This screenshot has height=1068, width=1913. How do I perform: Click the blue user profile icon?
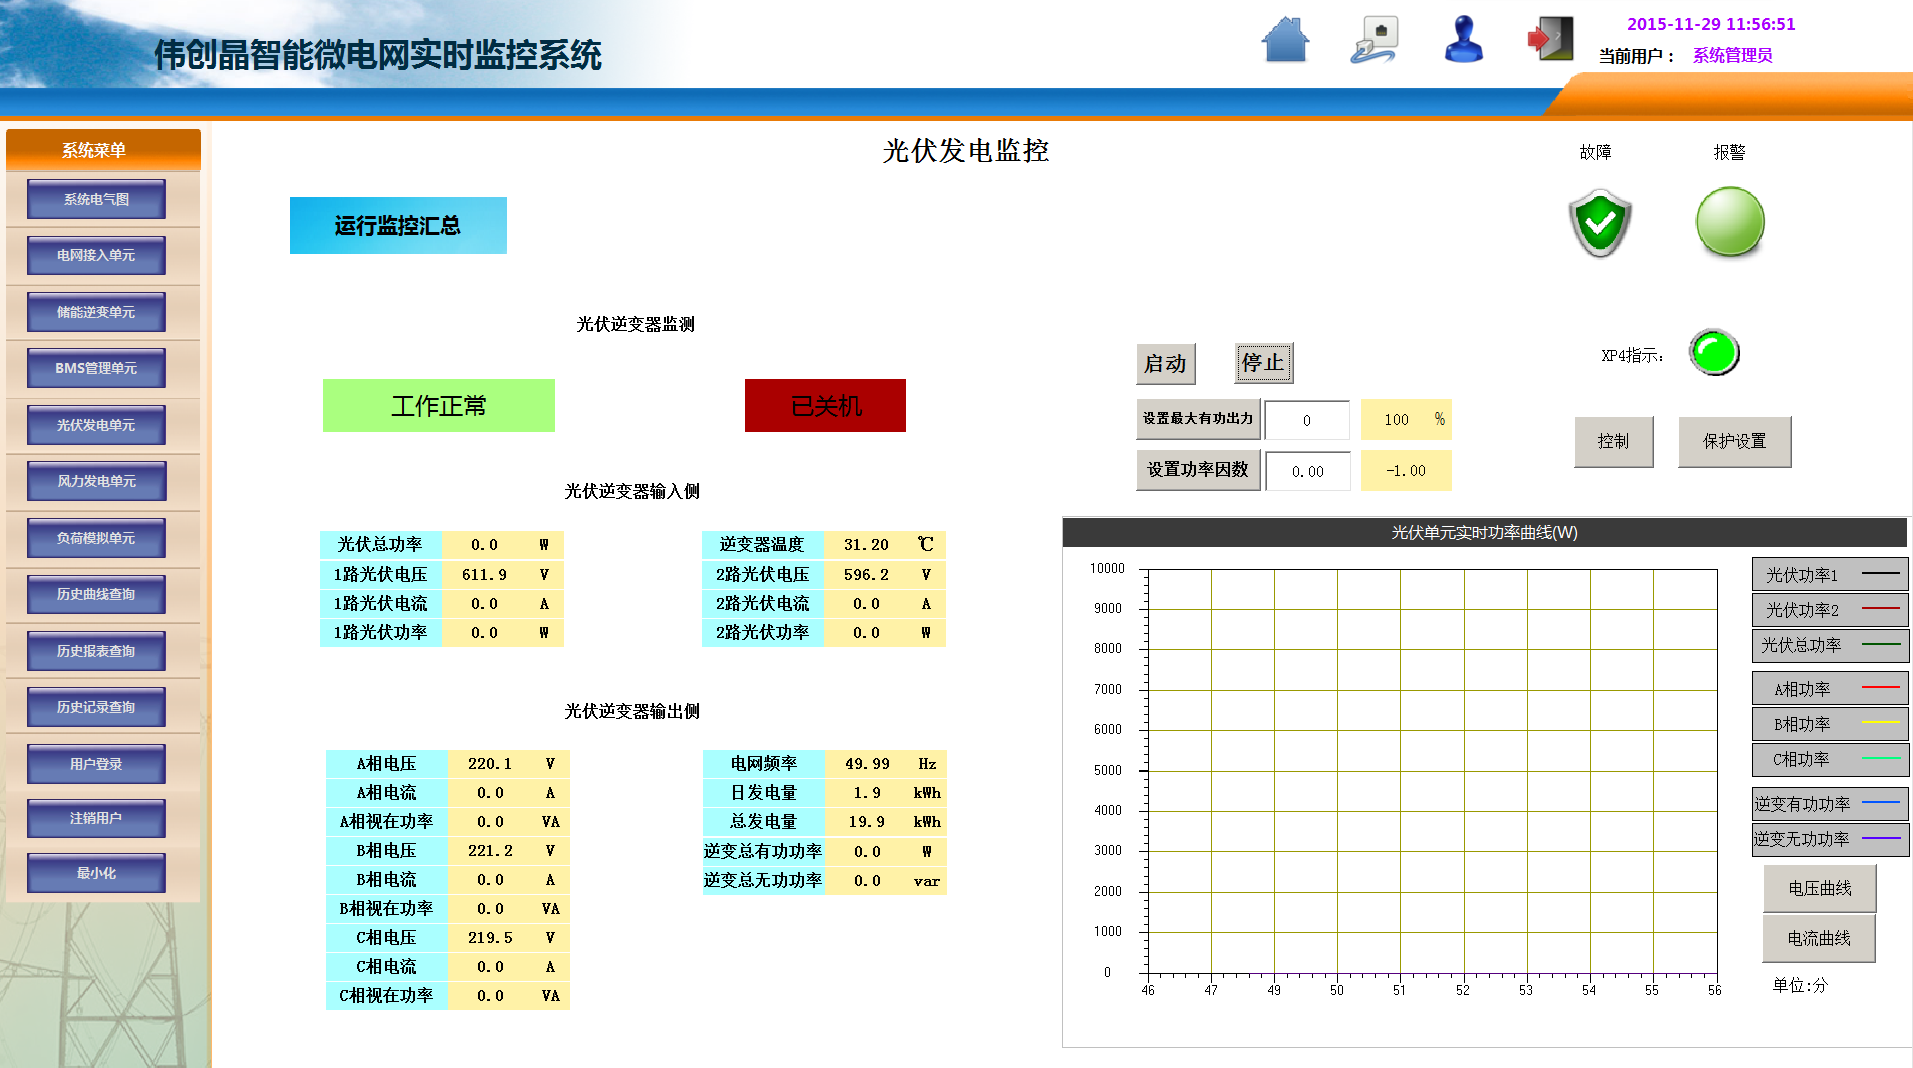pos(1464,41)
